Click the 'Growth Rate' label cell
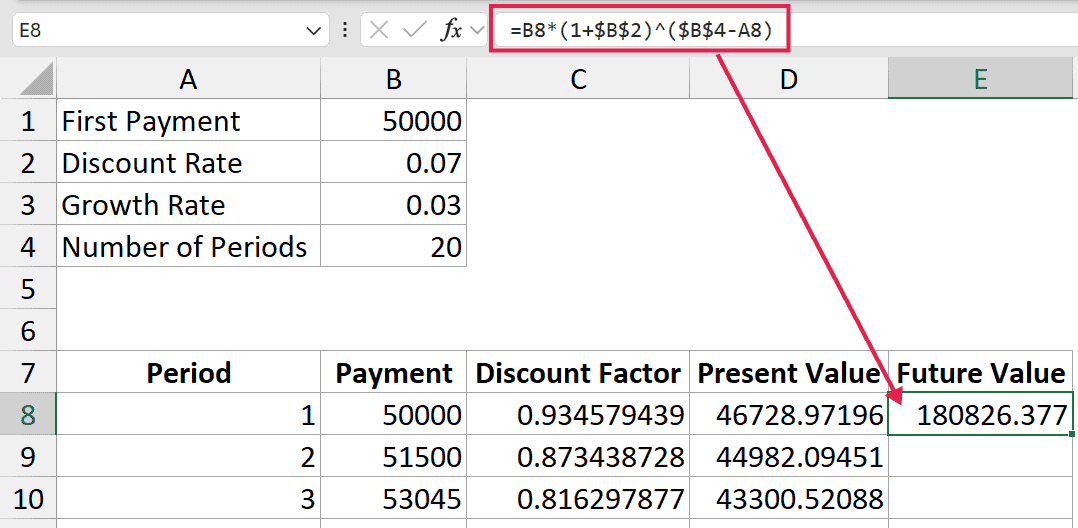 pyautogui.click(x=188, y=206)
